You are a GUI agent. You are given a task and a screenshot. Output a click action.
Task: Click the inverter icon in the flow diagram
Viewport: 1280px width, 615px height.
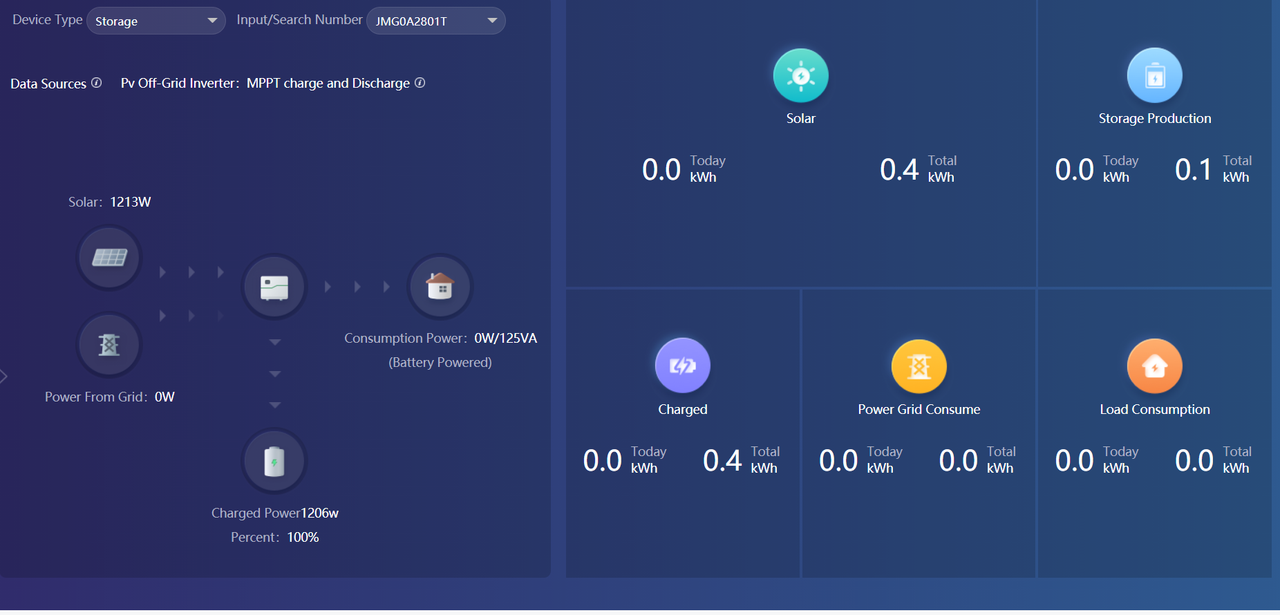pyautogui.click(x=274, y=287)
